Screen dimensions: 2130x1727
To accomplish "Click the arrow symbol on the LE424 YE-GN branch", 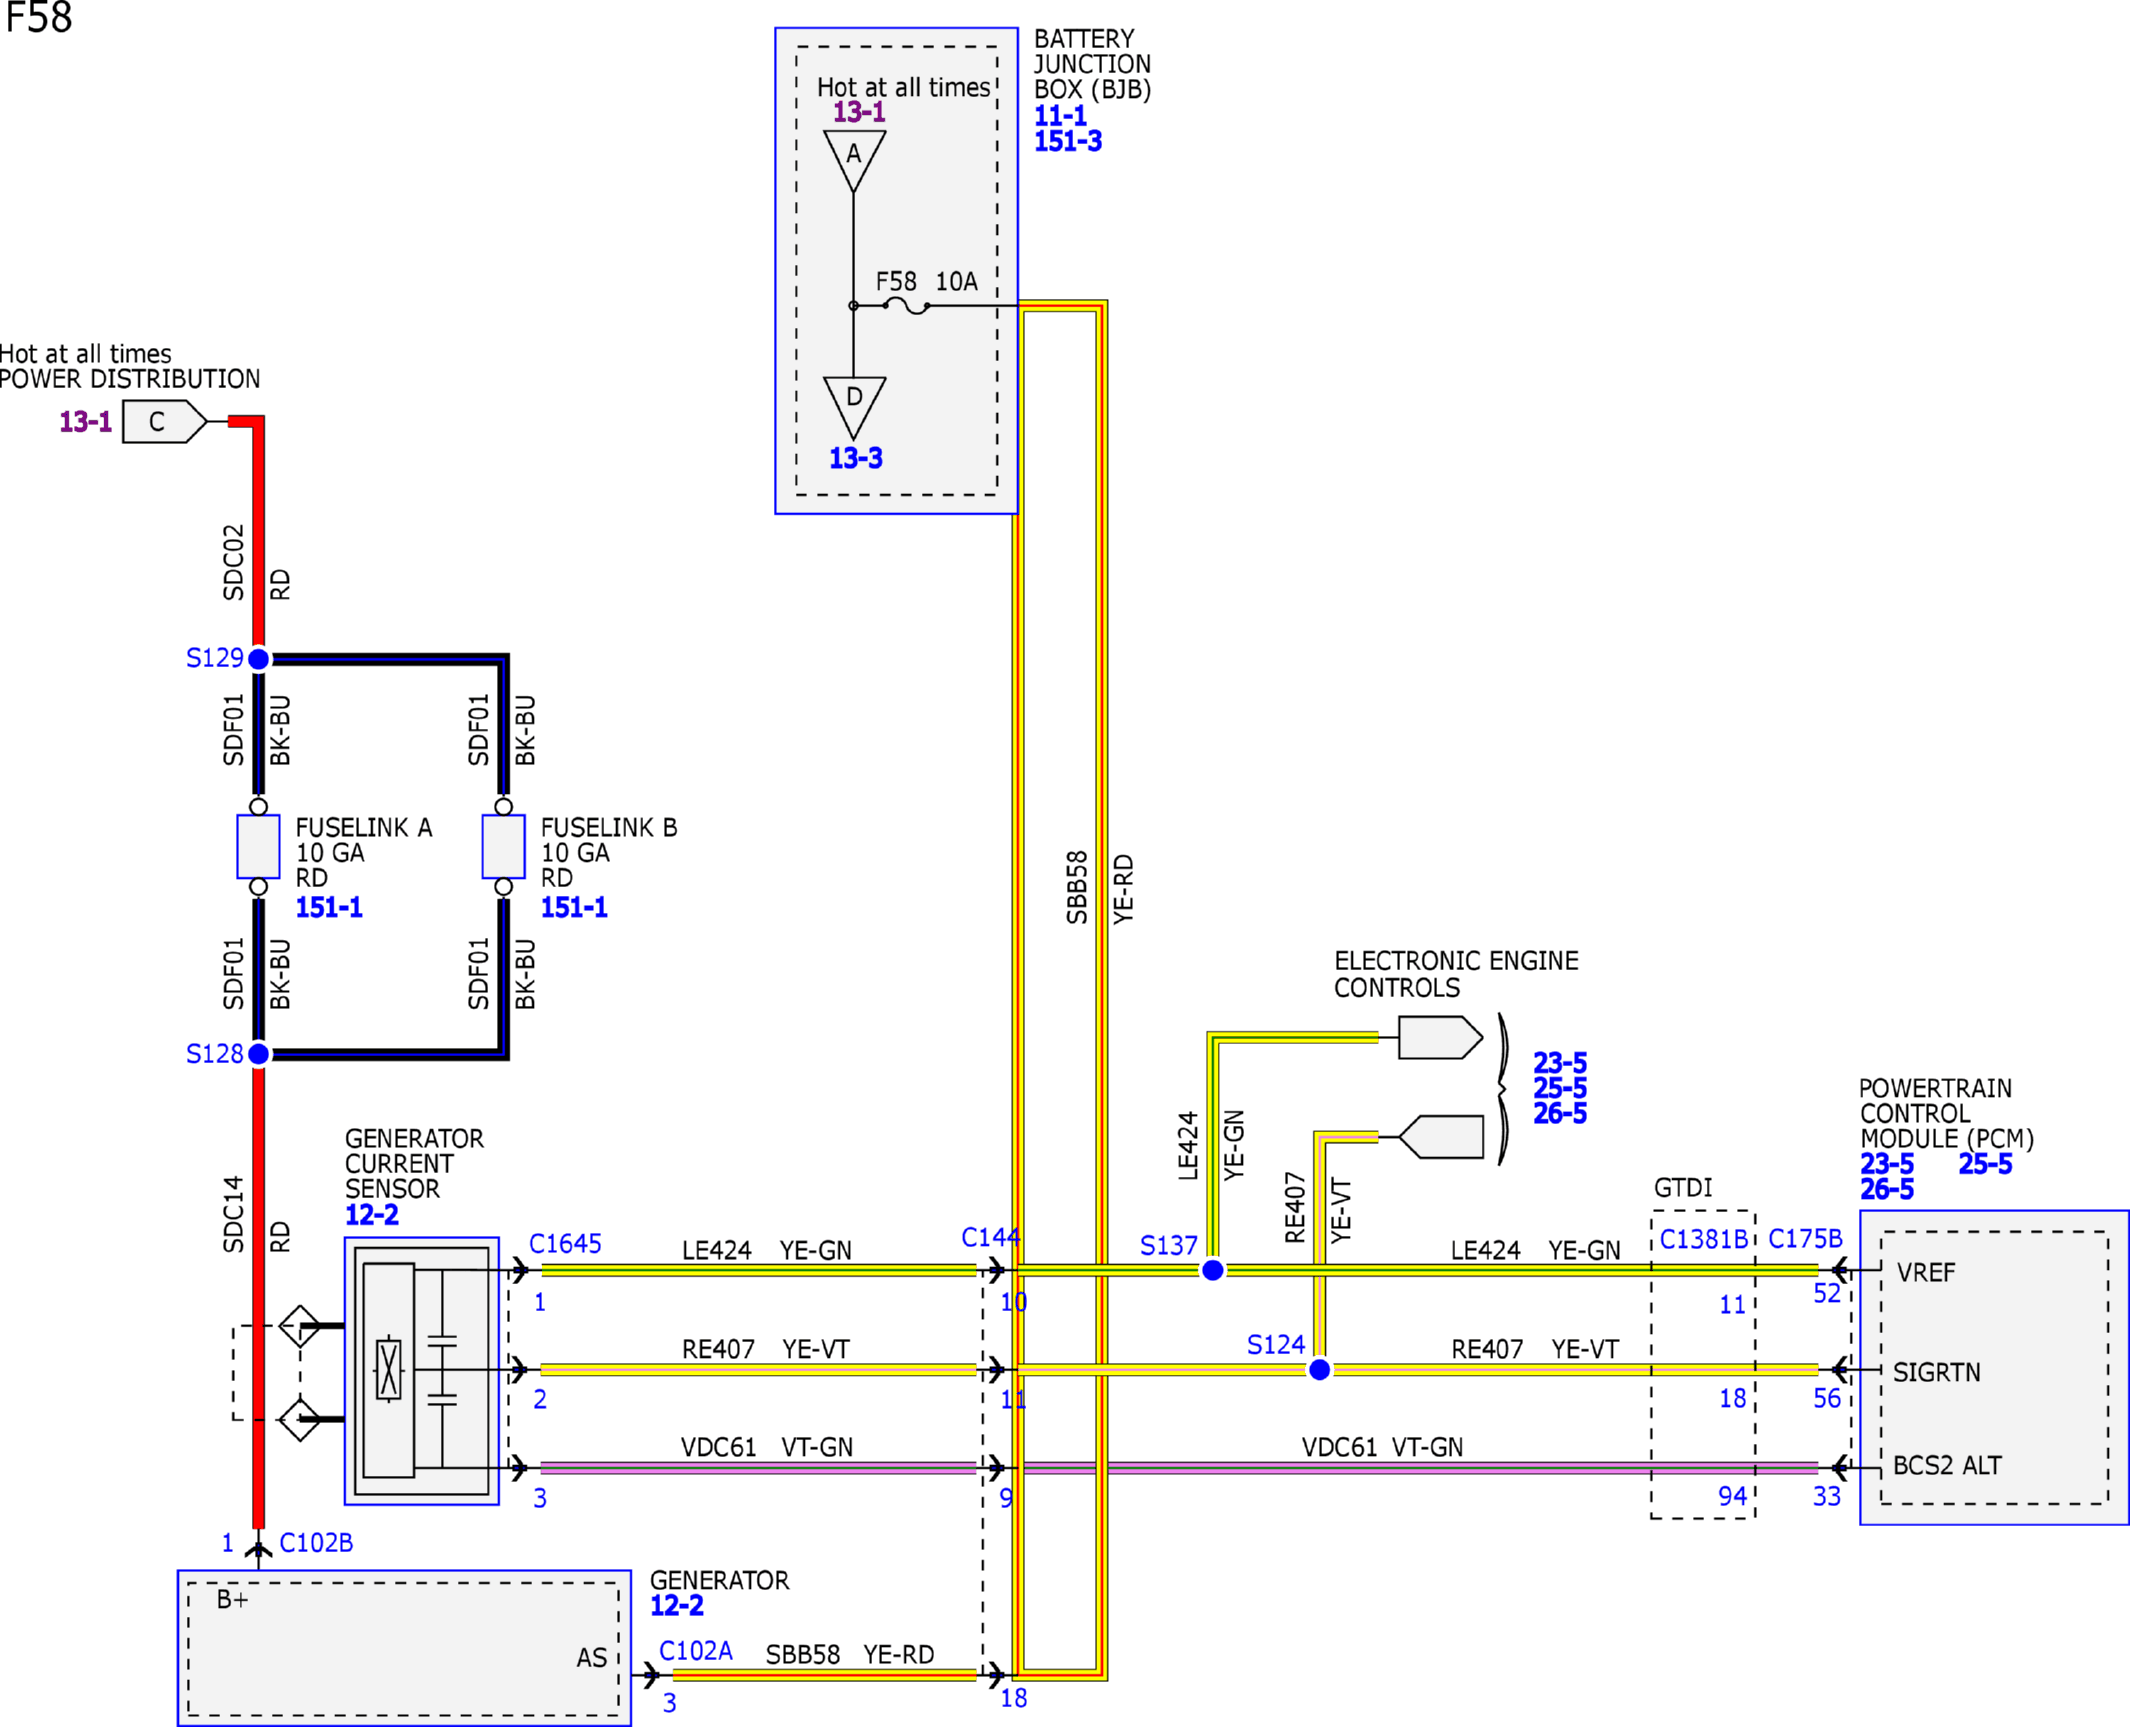I will pyautogui.click(x=1440, y=1037).
